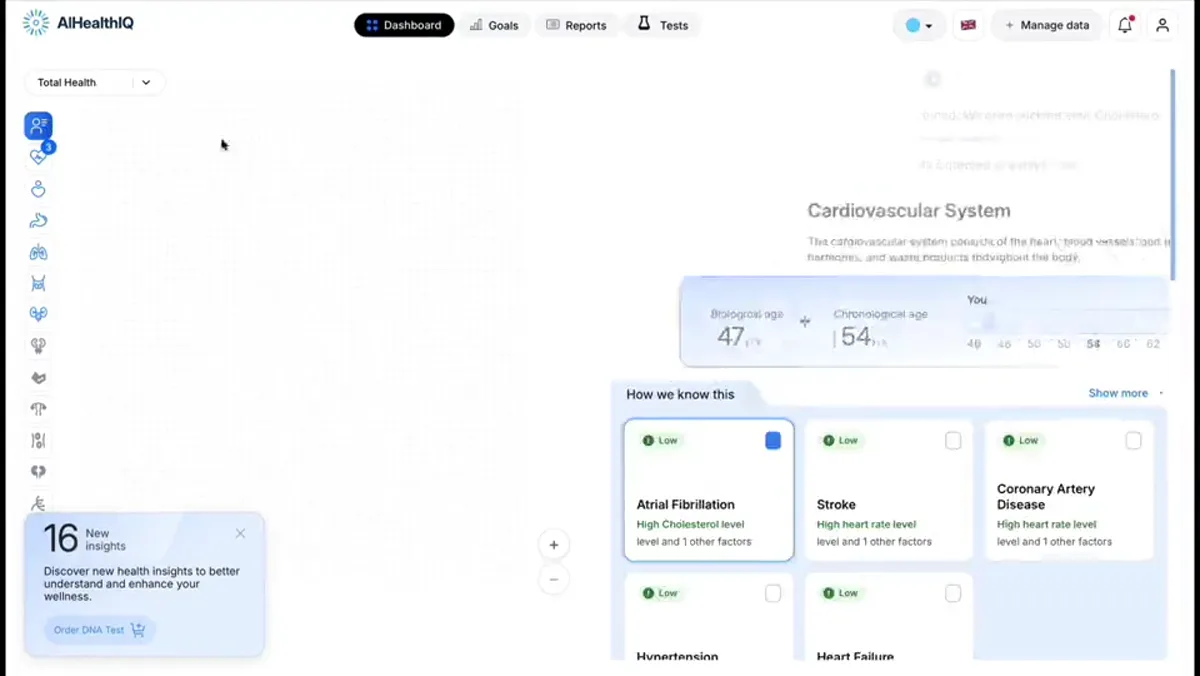Screen dimensions: 1200x676
Task: Click the 54 marker on age scale
Action: [x=1094, y=343]
